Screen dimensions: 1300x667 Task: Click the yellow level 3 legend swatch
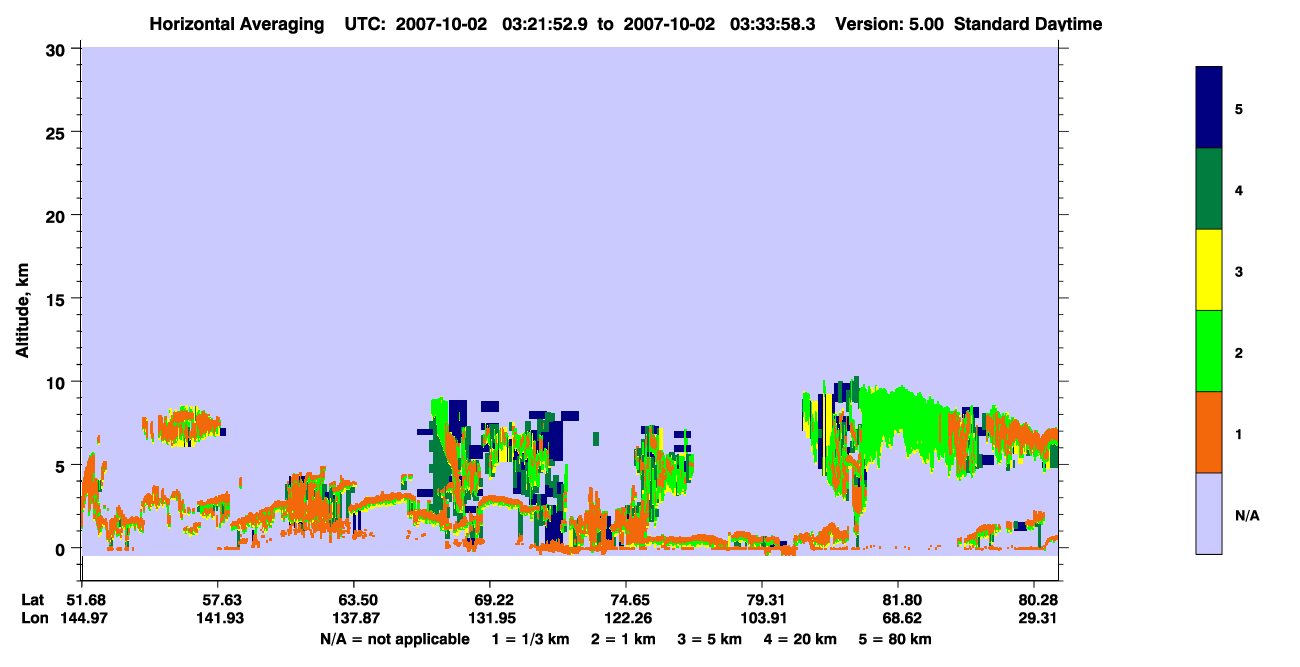pos(1209,270)
